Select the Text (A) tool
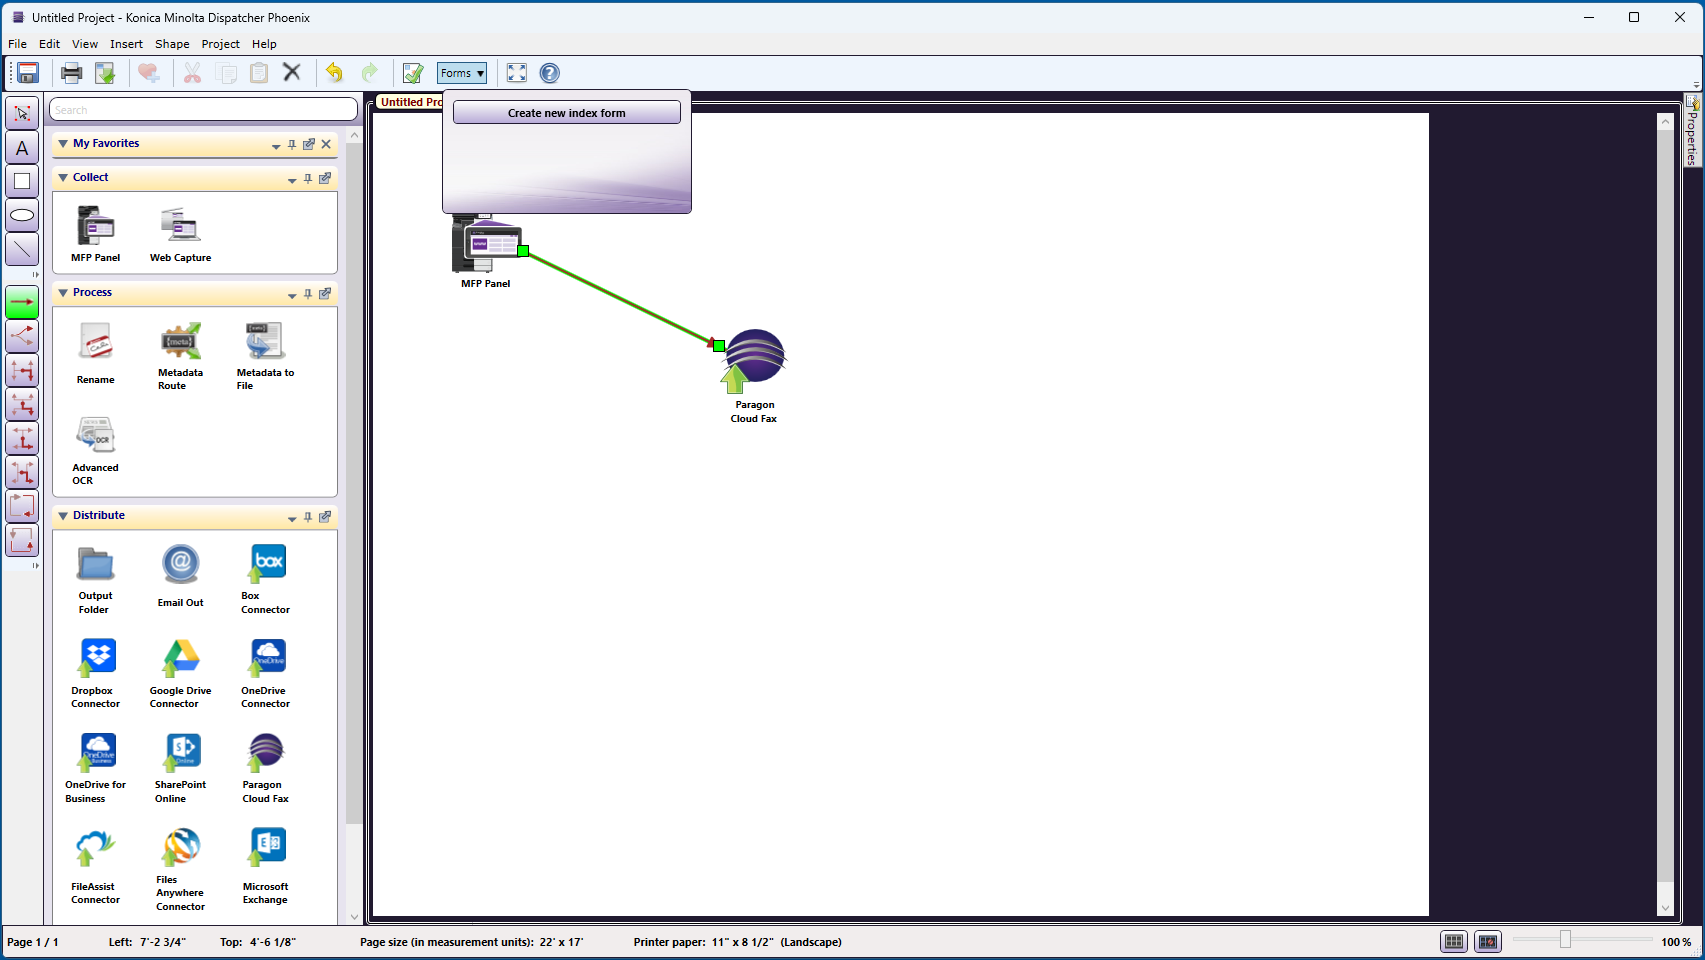The height and width of the screenshot is (960, 1705). click(x=22, y=148)
